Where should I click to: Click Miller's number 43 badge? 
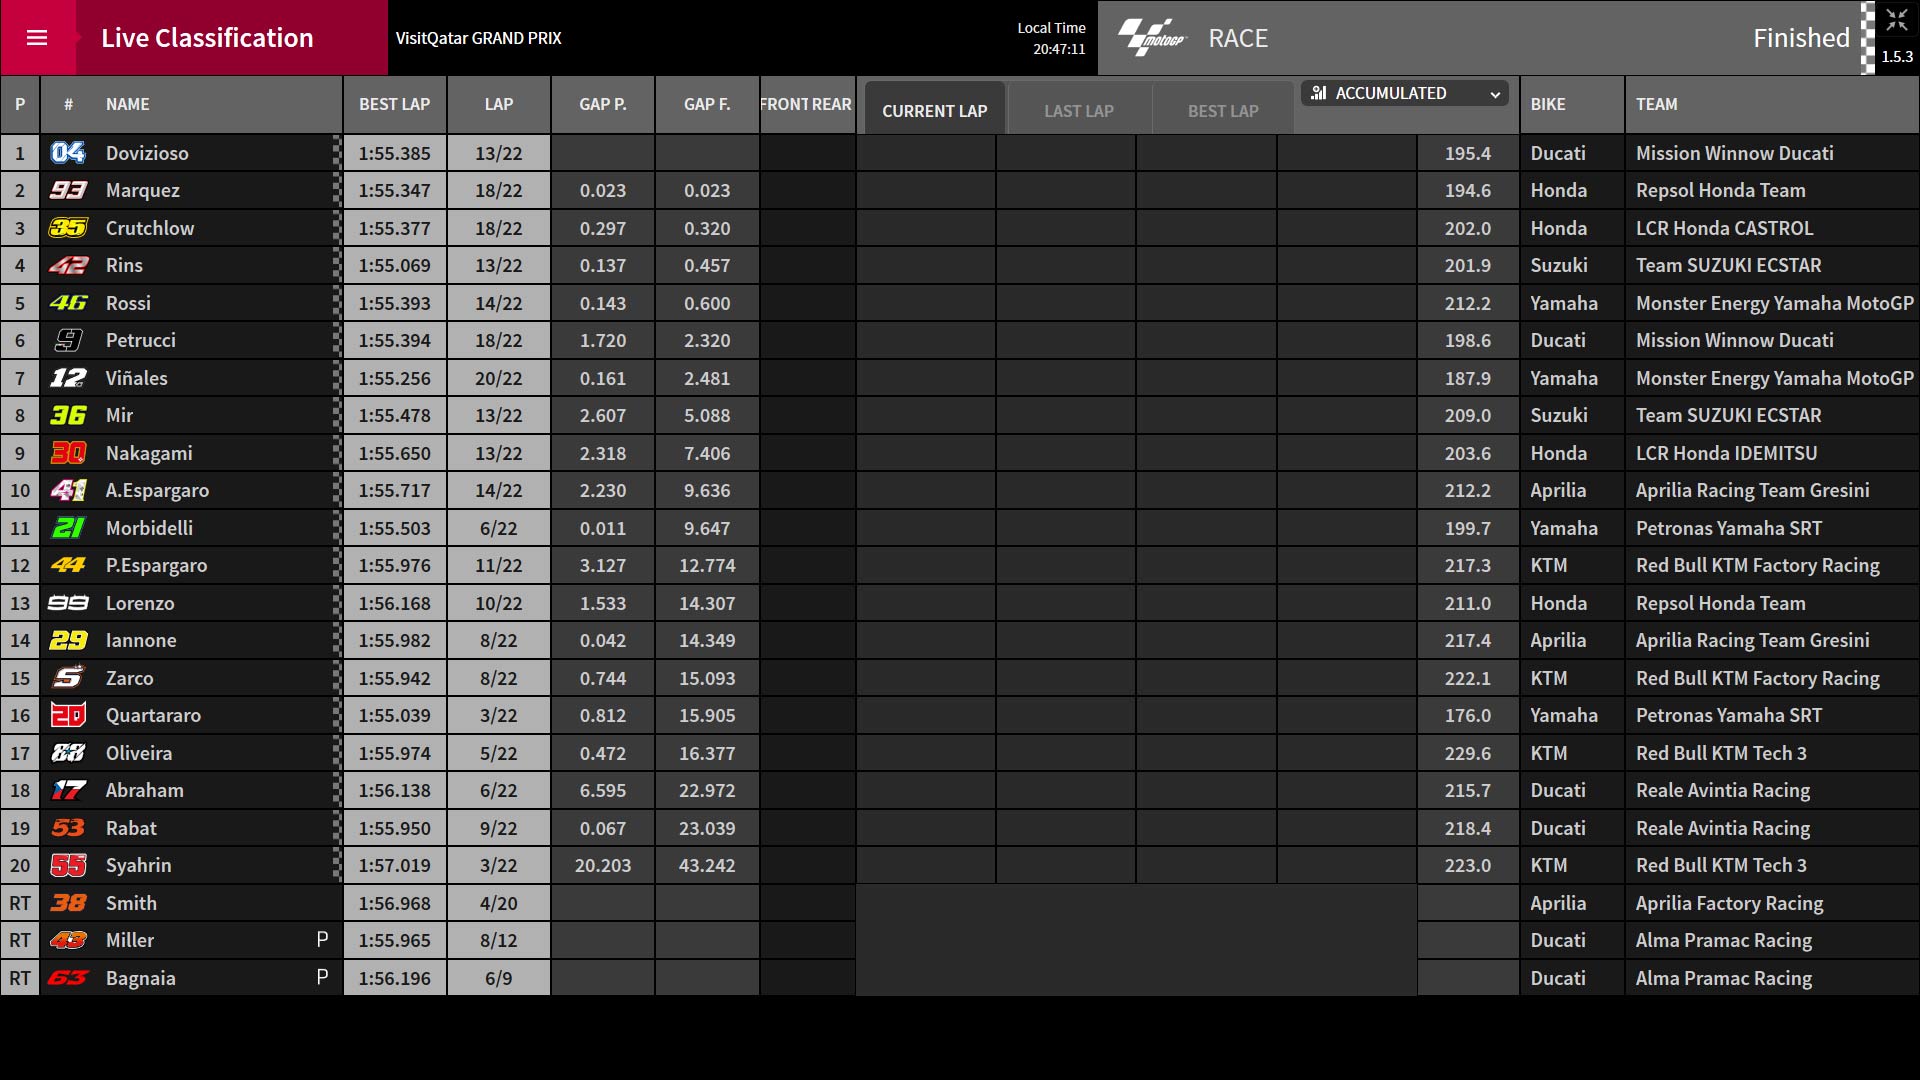(68, 940)
